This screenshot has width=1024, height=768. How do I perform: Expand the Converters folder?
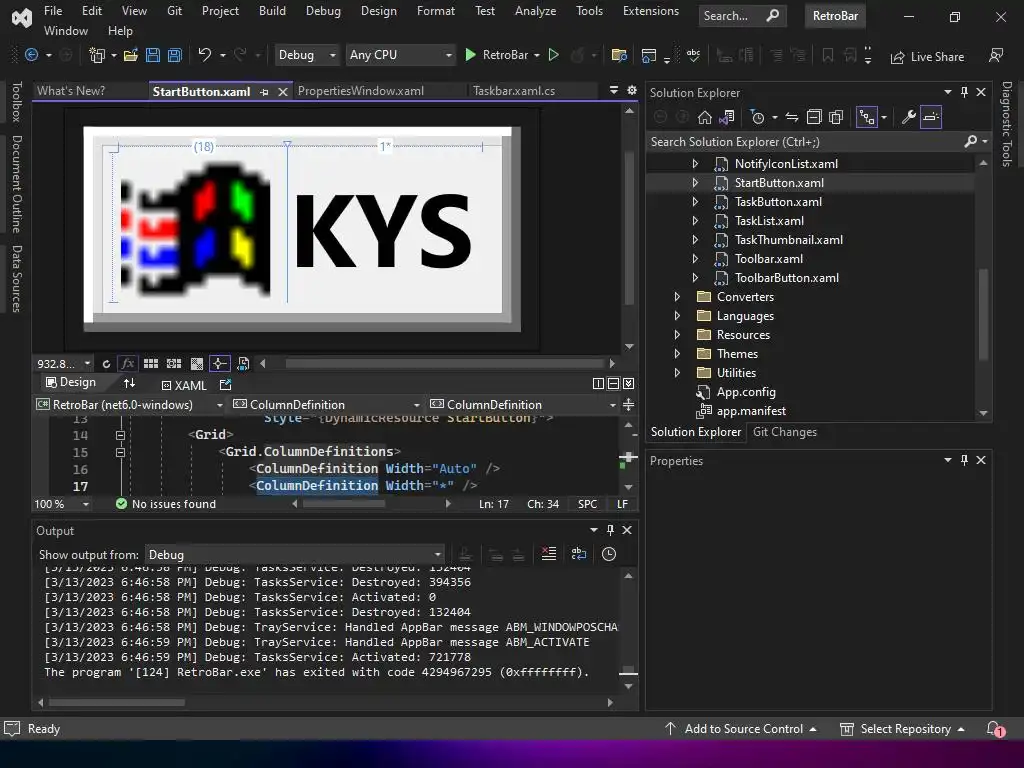tap(677, 297)
